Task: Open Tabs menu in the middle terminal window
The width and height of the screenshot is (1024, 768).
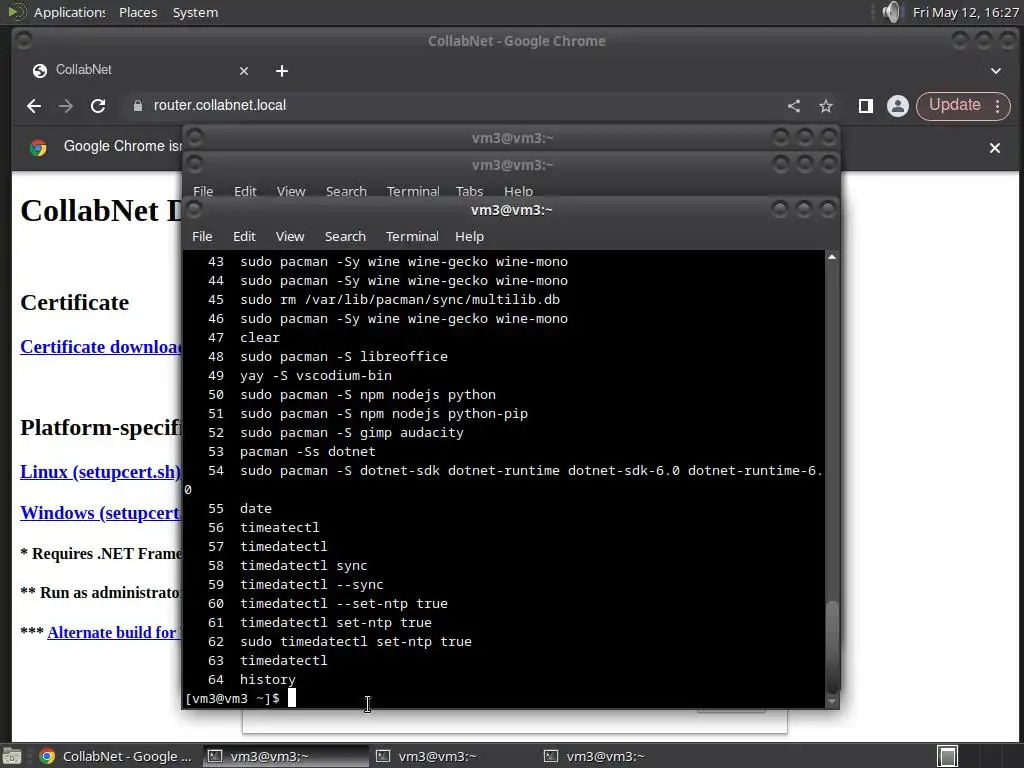Action: [x=469, y=191]
